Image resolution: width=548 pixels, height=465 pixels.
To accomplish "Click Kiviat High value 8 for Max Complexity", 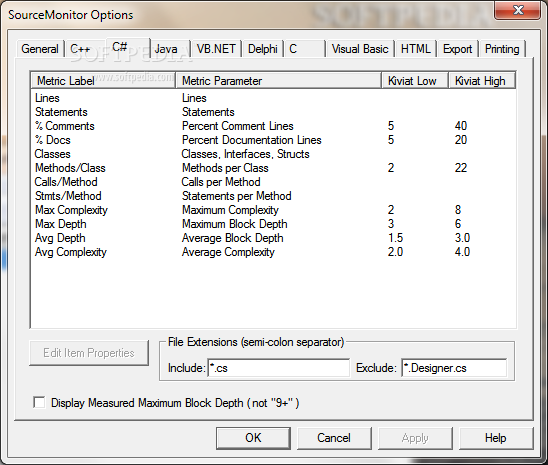I will 458,210.
